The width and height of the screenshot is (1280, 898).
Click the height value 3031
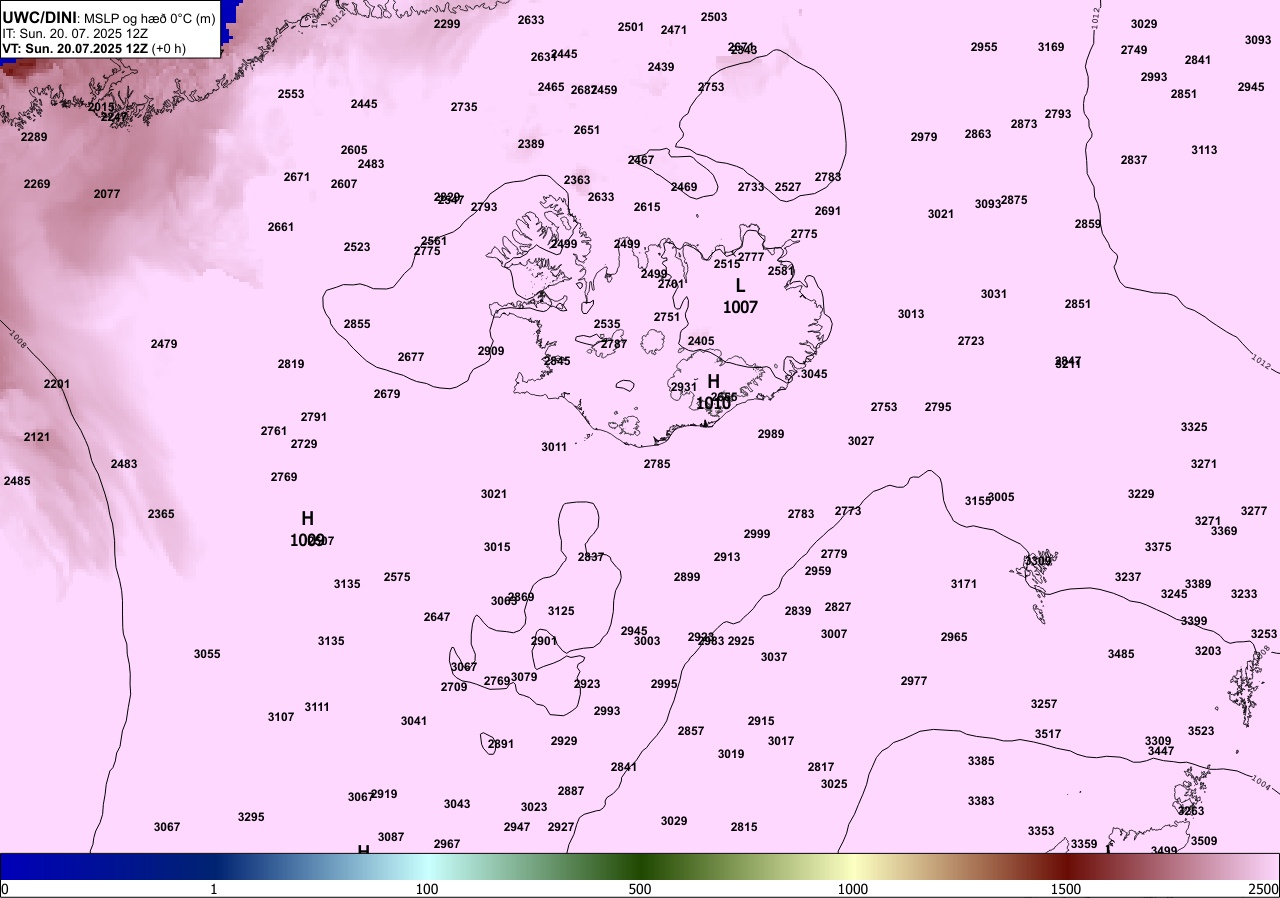[x=994, y=294]
